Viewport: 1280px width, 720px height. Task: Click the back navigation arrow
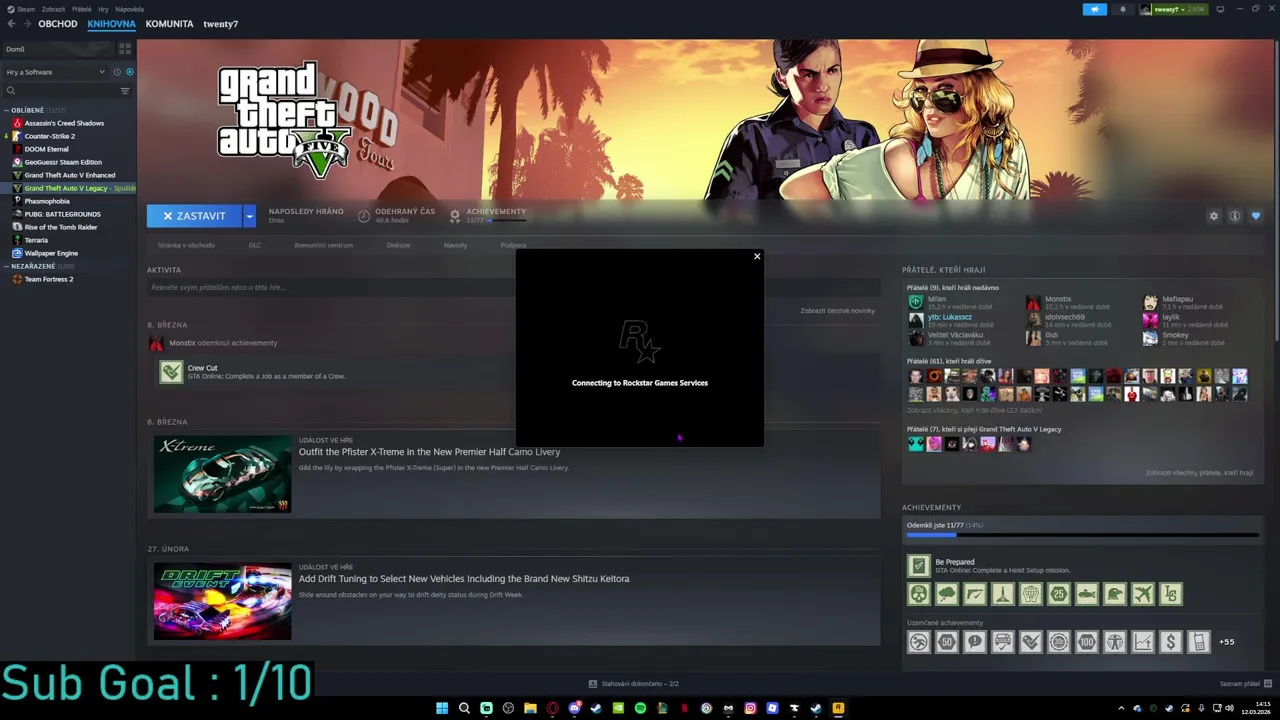click(x=11, y=23)
